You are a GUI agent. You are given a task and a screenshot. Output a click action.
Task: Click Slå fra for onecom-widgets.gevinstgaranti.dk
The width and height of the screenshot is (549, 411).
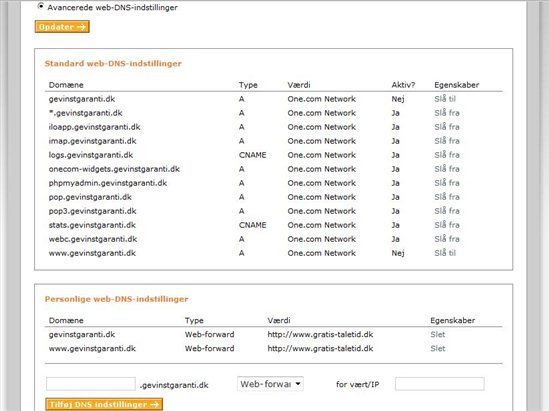447,169
